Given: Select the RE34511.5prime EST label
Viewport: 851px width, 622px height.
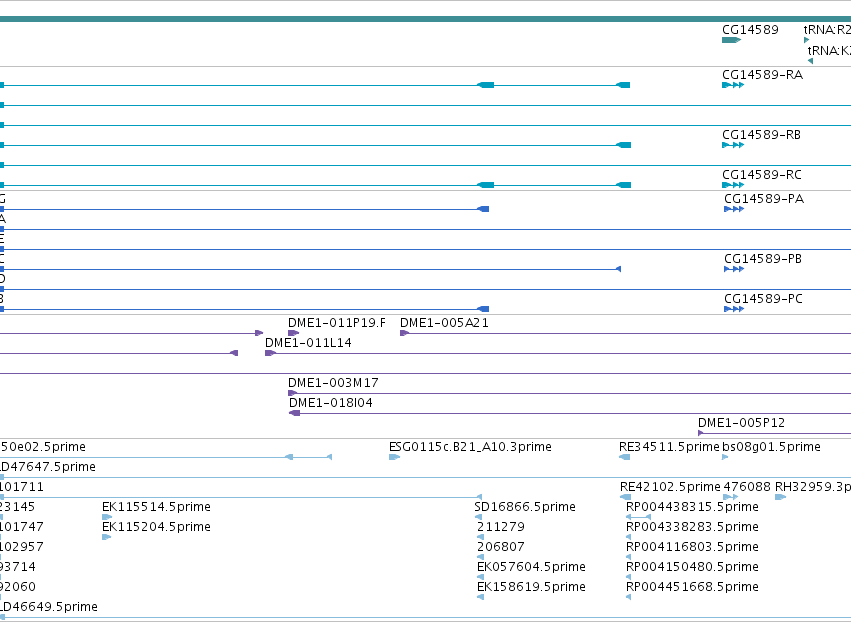Looking at the screenshot, I should pyautogui.click(x=669, y=447).
